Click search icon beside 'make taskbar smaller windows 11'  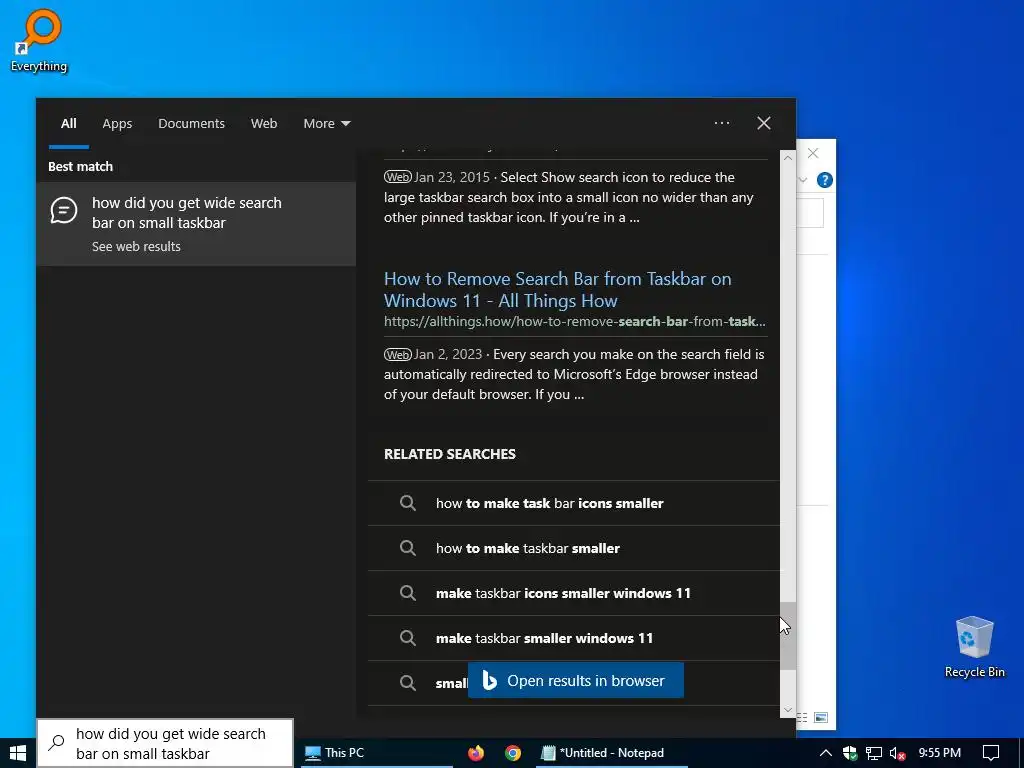[x=408, y=638]
